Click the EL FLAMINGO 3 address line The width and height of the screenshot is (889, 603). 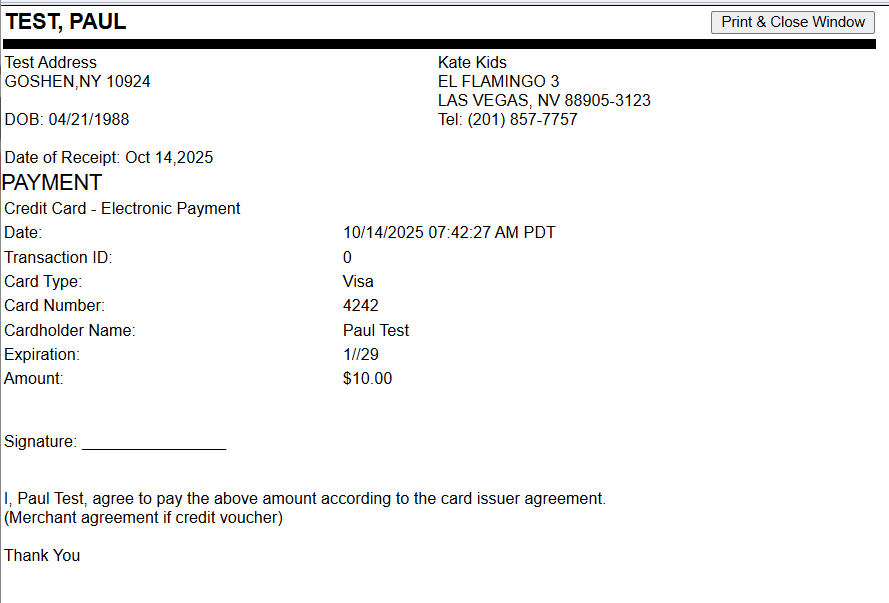pos(498,81)
